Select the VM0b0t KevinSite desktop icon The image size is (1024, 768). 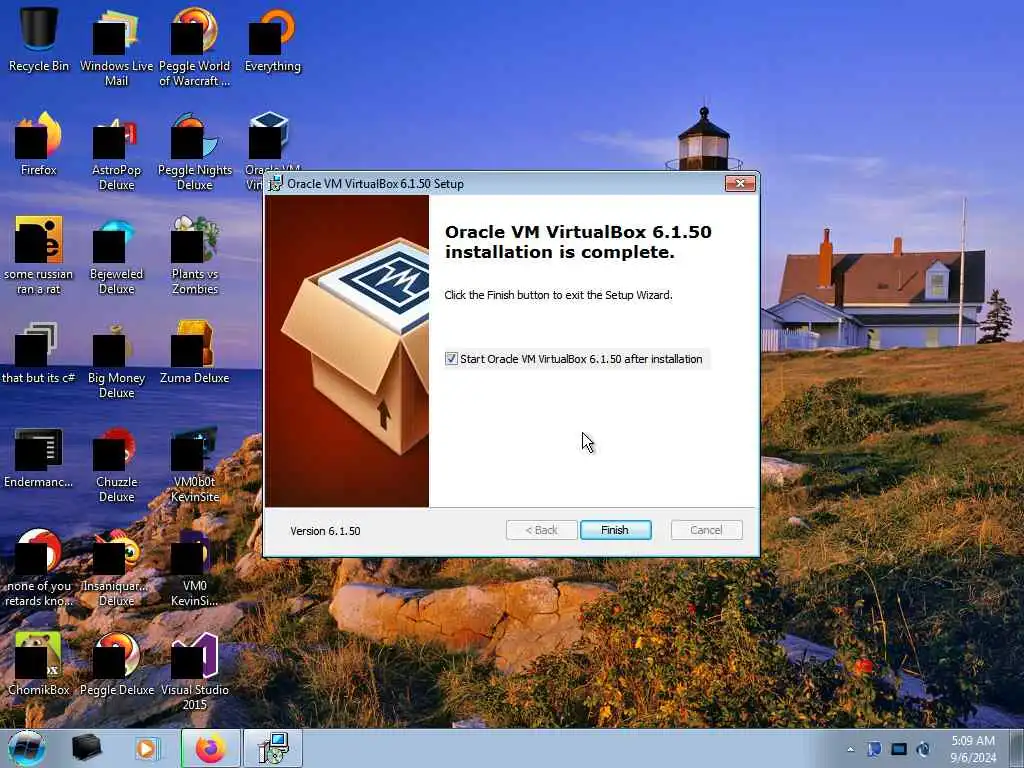[x=195, y=464]
